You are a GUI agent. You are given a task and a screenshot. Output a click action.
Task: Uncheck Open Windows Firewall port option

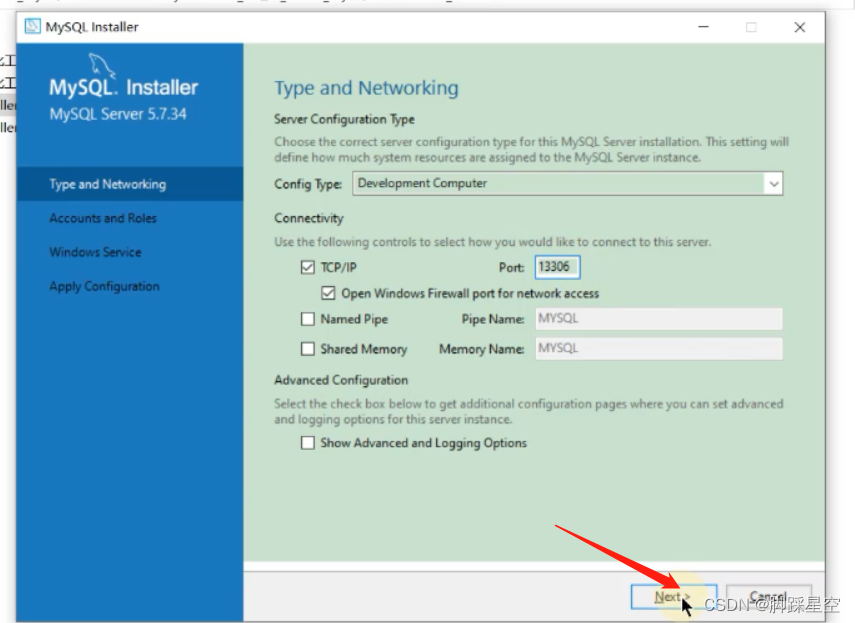(328, 293)
